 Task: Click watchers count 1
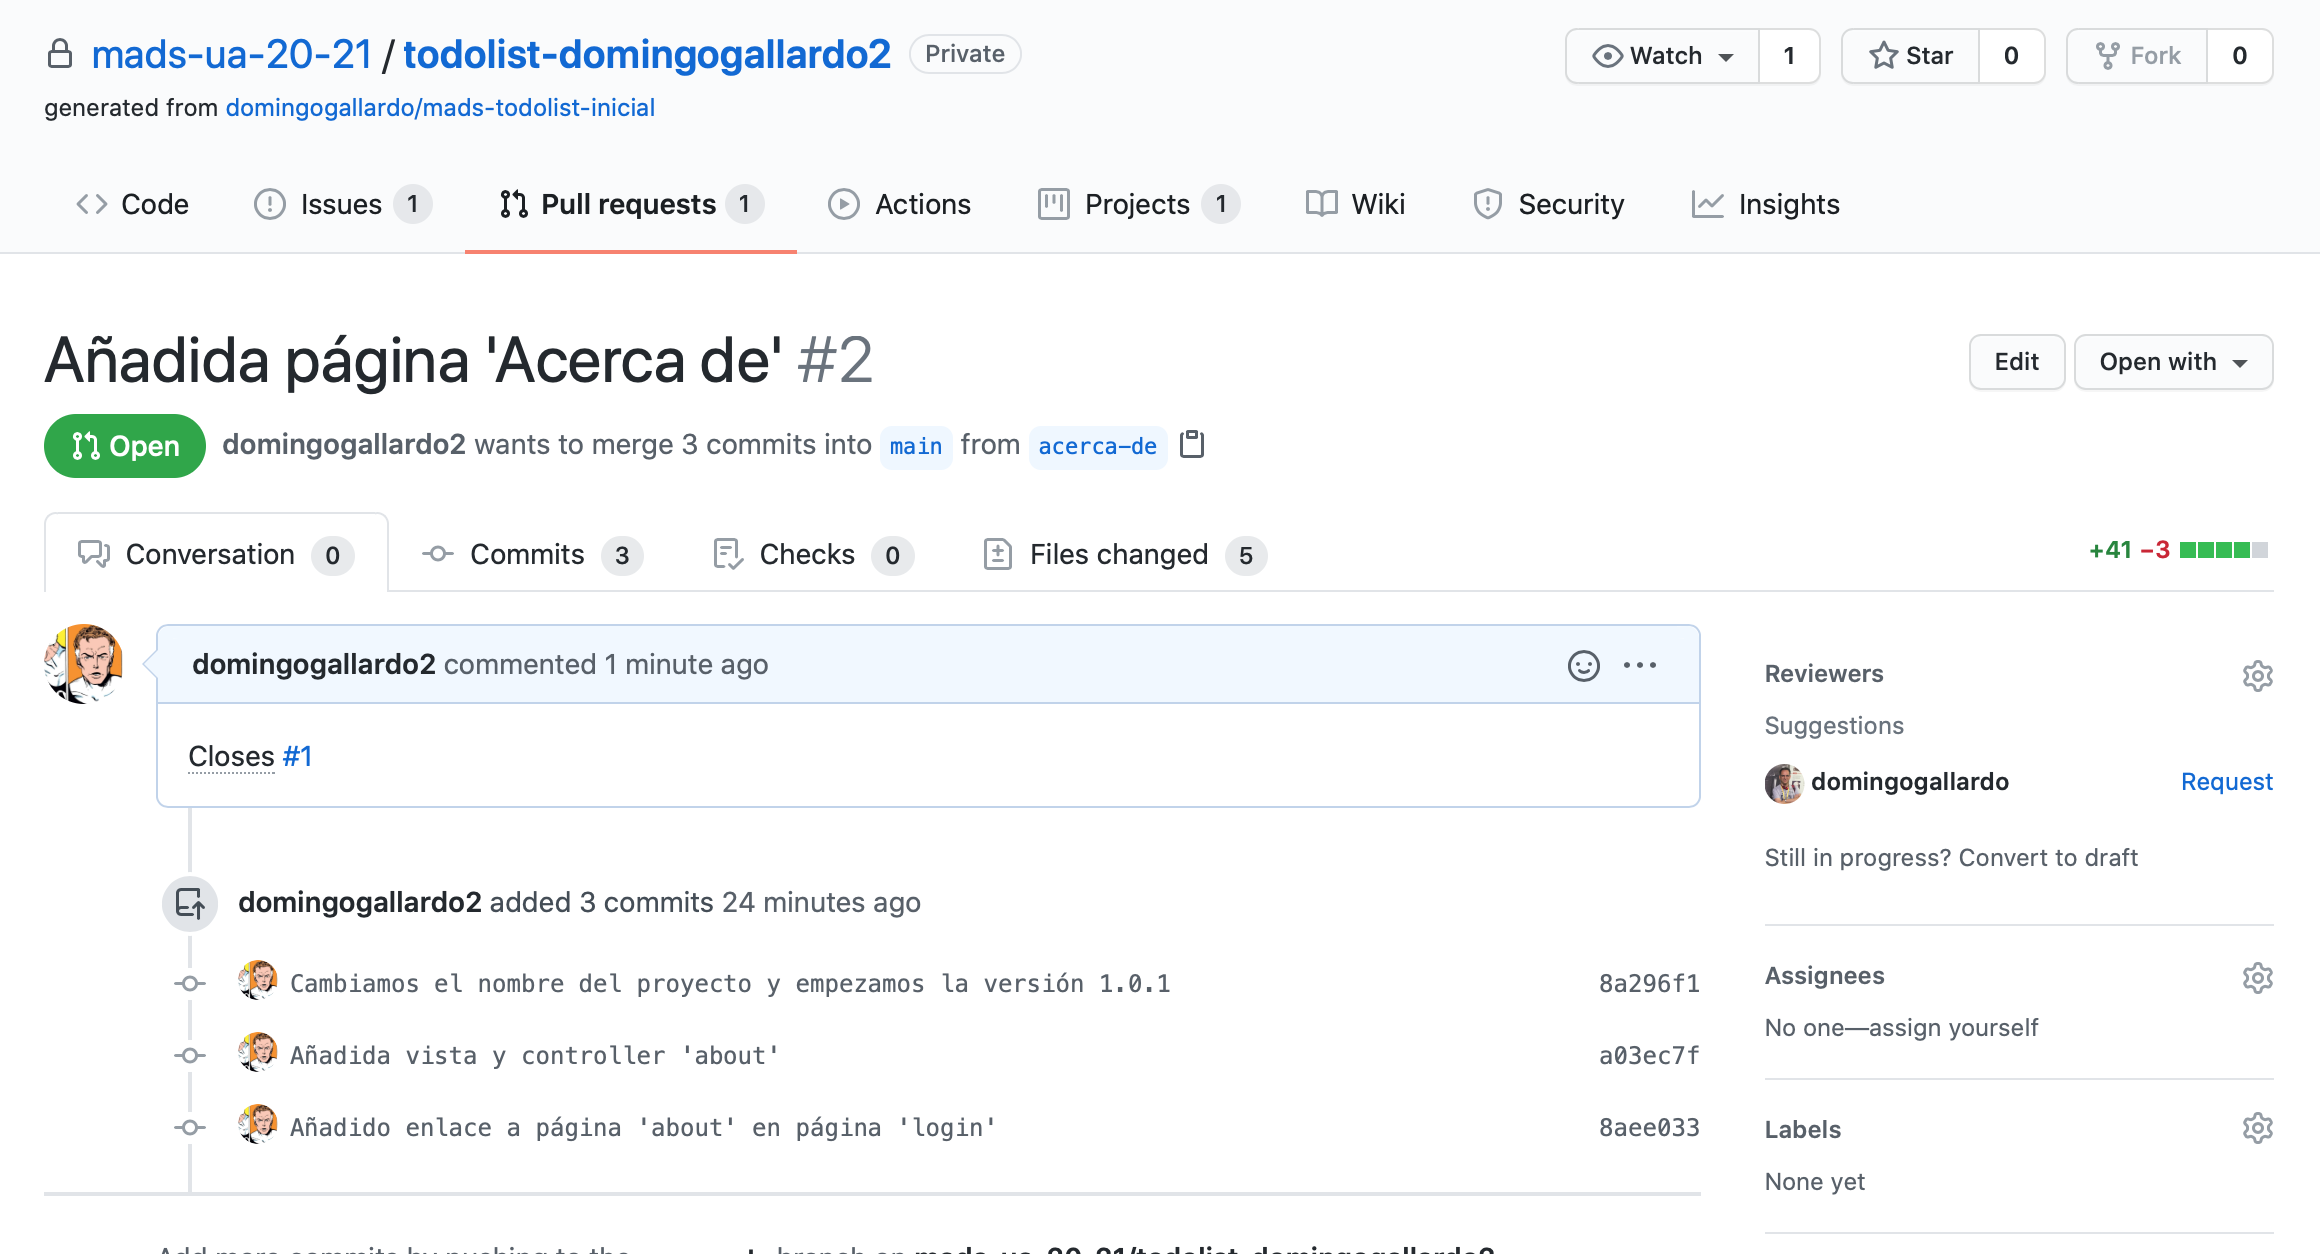(x=1789, y=56)
